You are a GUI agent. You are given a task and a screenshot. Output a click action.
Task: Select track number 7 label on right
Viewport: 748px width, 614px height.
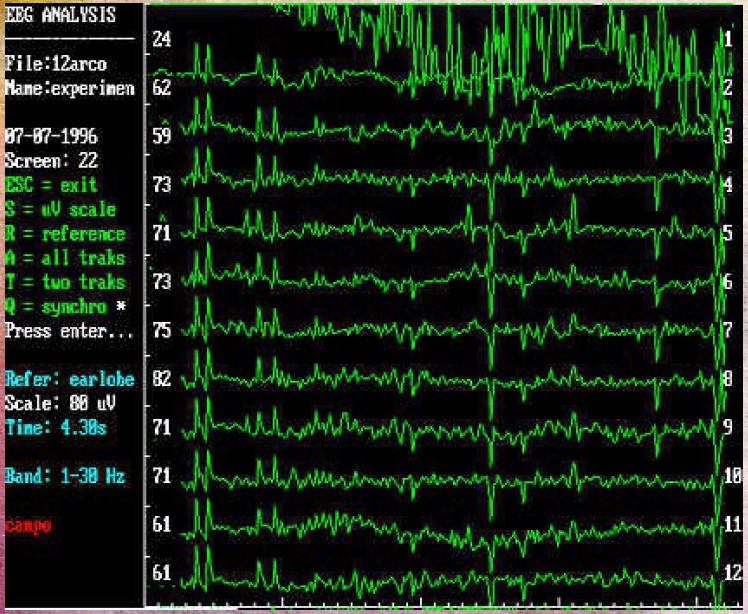(x=728, y=331)
